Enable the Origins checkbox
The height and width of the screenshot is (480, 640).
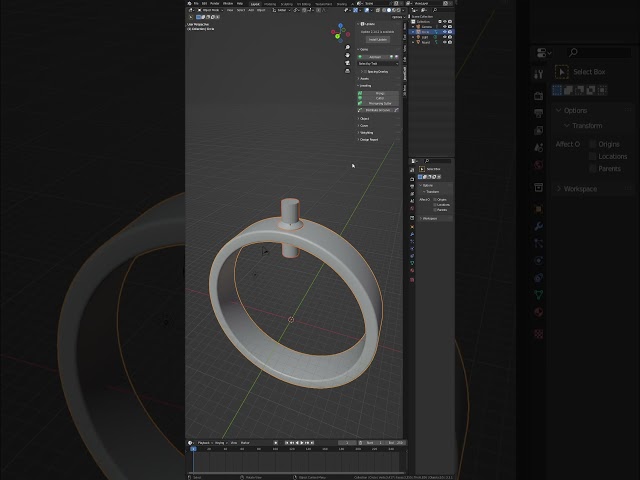435,200
